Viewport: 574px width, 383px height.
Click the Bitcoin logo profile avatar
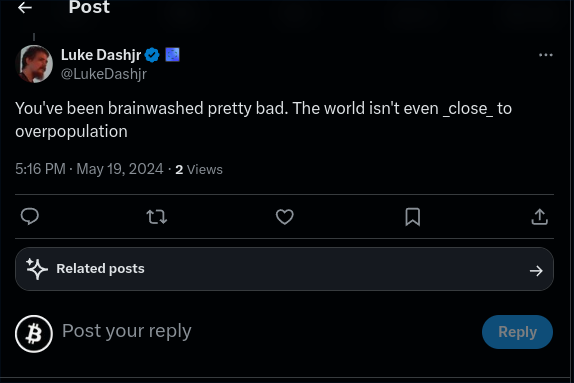34,334
